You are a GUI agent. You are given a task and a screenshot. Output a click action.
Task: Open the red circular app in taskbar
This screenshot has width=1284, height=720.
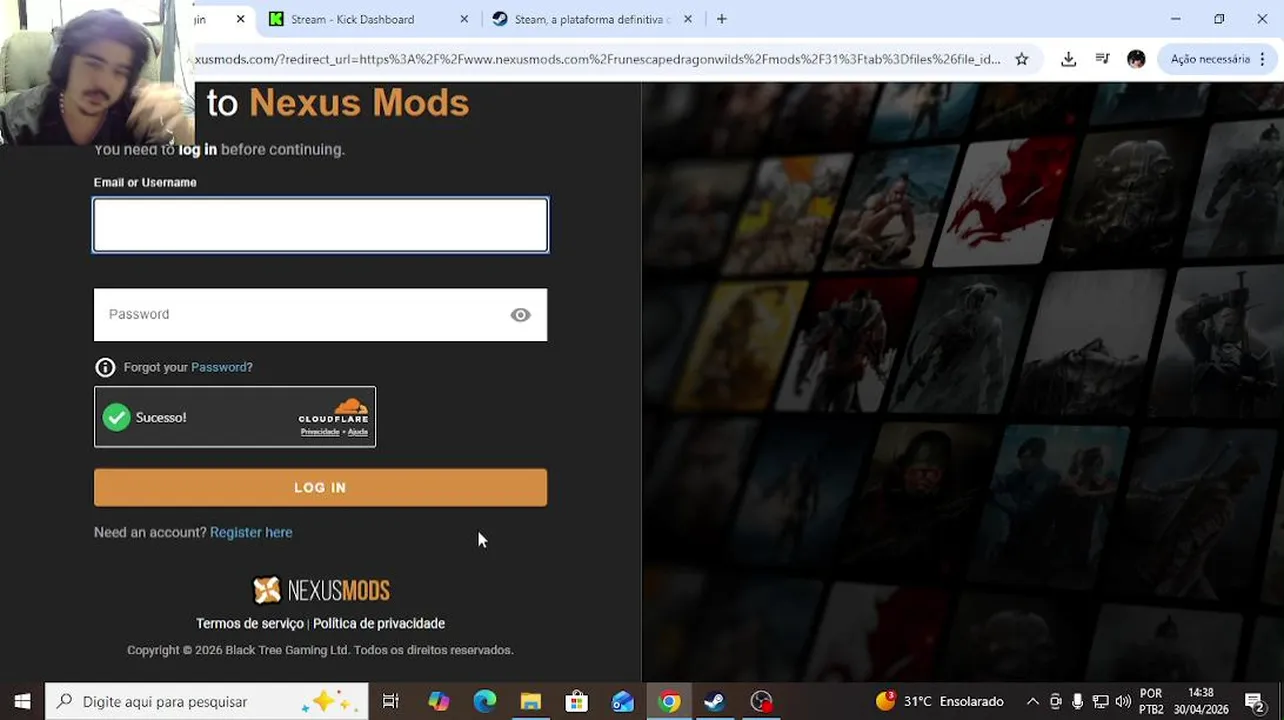pos(762,702)
